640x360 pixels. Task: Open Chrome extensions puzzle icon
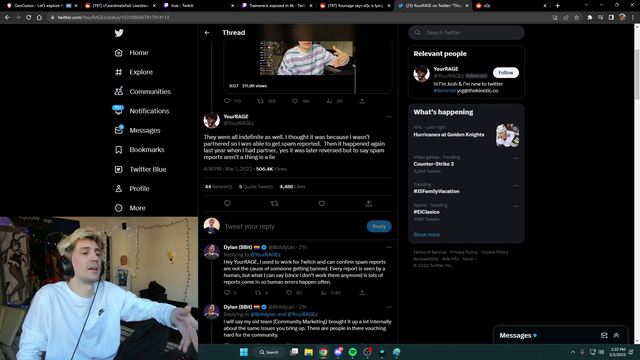point(590,18)
